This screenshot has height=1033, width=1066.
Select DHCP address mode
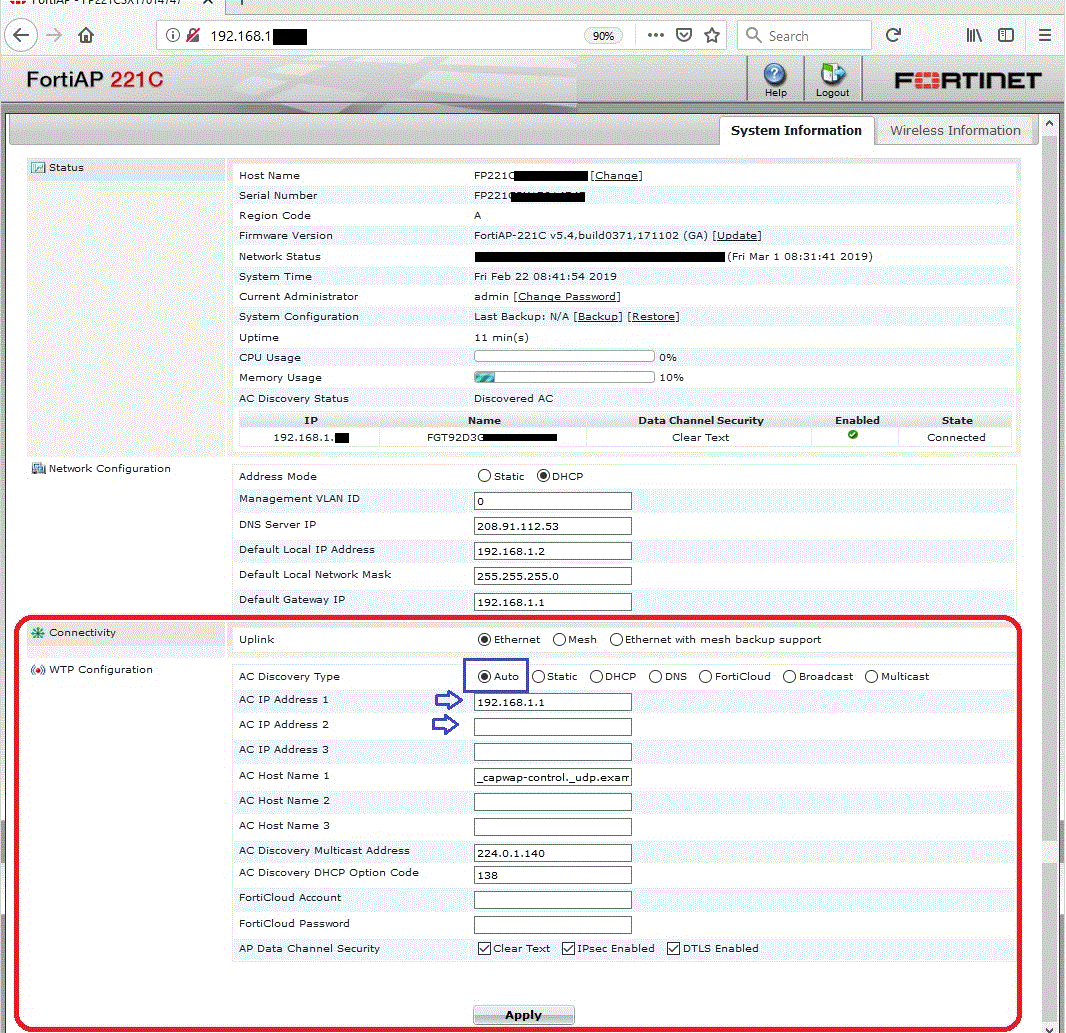point(543,476)
